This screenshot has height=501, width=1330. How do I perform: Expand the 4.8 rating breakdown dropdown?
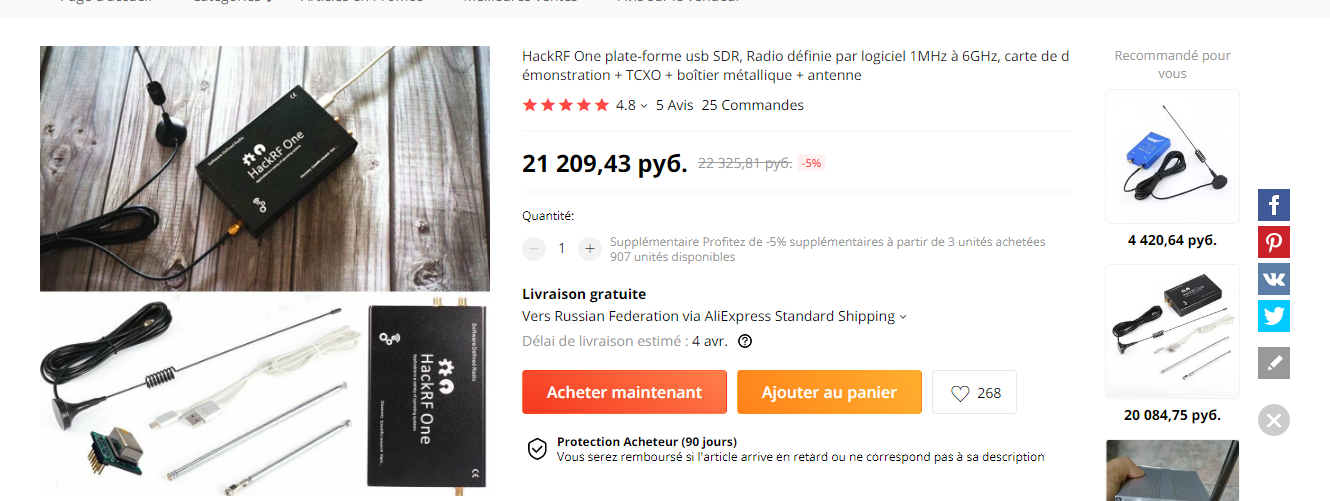coord(643,105)
